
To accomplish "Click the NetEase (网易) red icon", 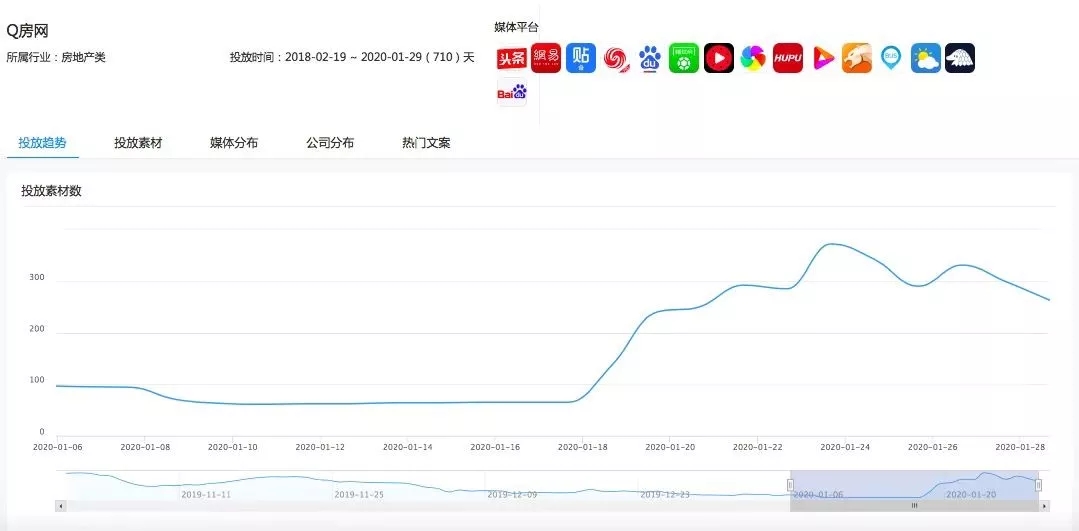I will pos(546,58).
